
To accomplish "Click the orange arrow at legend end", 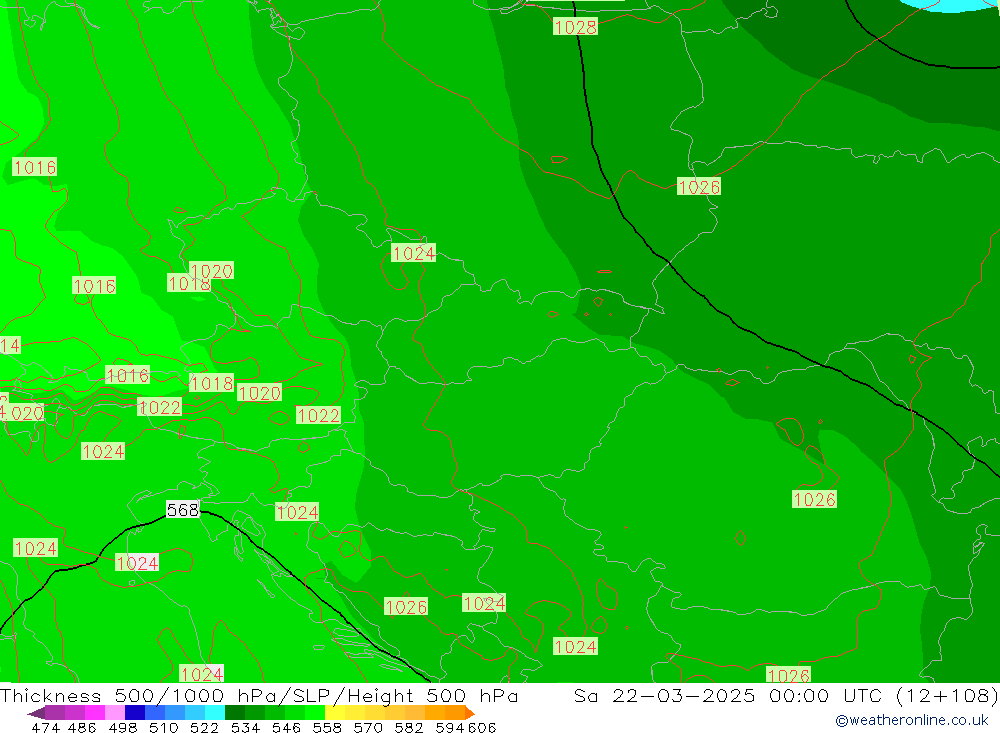I will (x=470, y=713).
